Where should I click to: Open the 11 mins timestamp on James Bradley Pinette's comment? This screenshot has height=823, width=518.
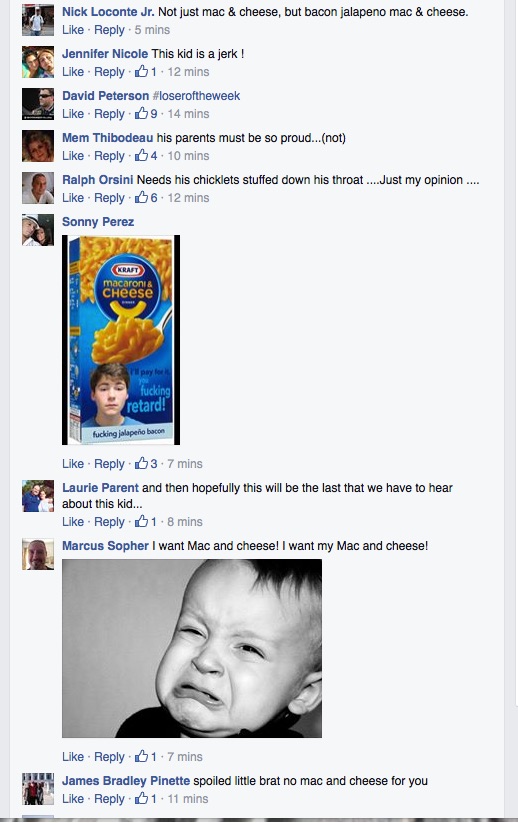click(x=188, y=798)
